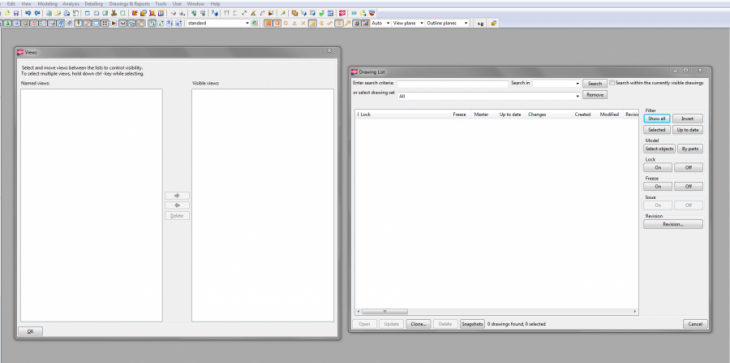The image size is (730, 363).
Task: Toggle the first orange snap switch
Action: (x=268, y=23)
